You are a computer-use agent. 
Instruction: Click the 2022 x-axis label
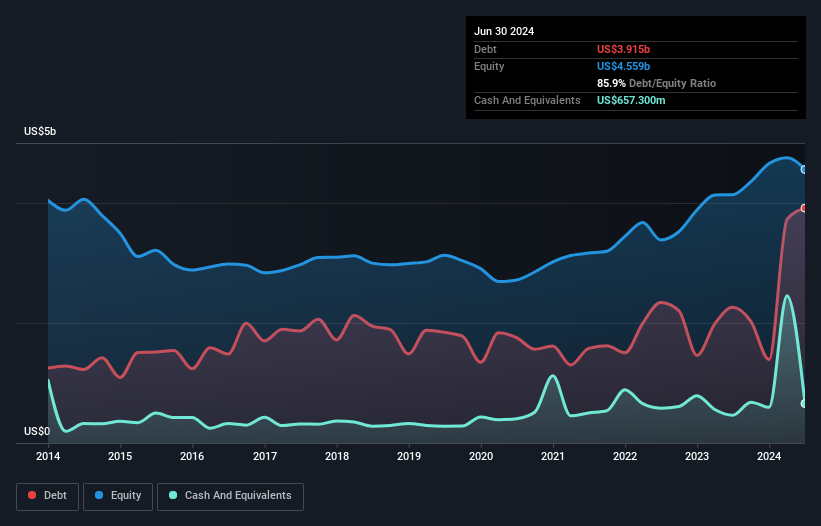click(625, 456)
